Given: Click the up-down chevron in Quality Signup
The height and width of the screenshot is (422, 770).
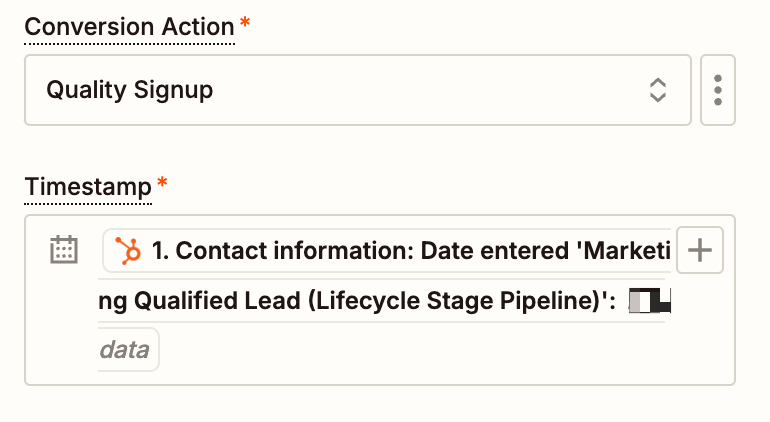Looking at the screenshot, I should (657, 90).
